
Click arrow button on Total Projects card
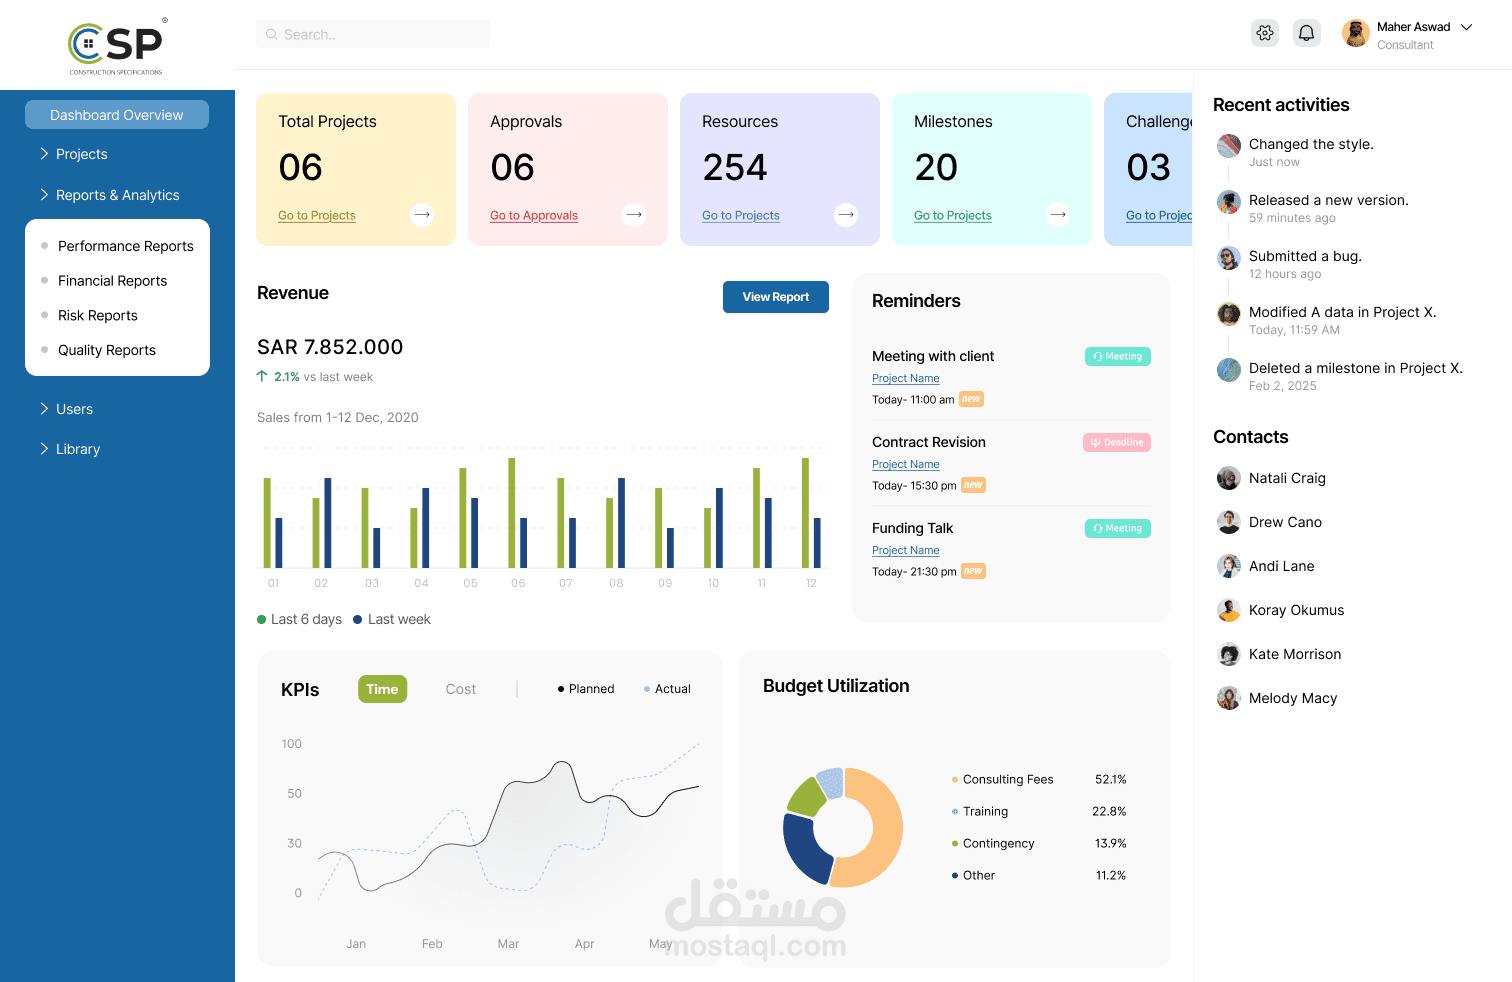click(x=422, y=214)
